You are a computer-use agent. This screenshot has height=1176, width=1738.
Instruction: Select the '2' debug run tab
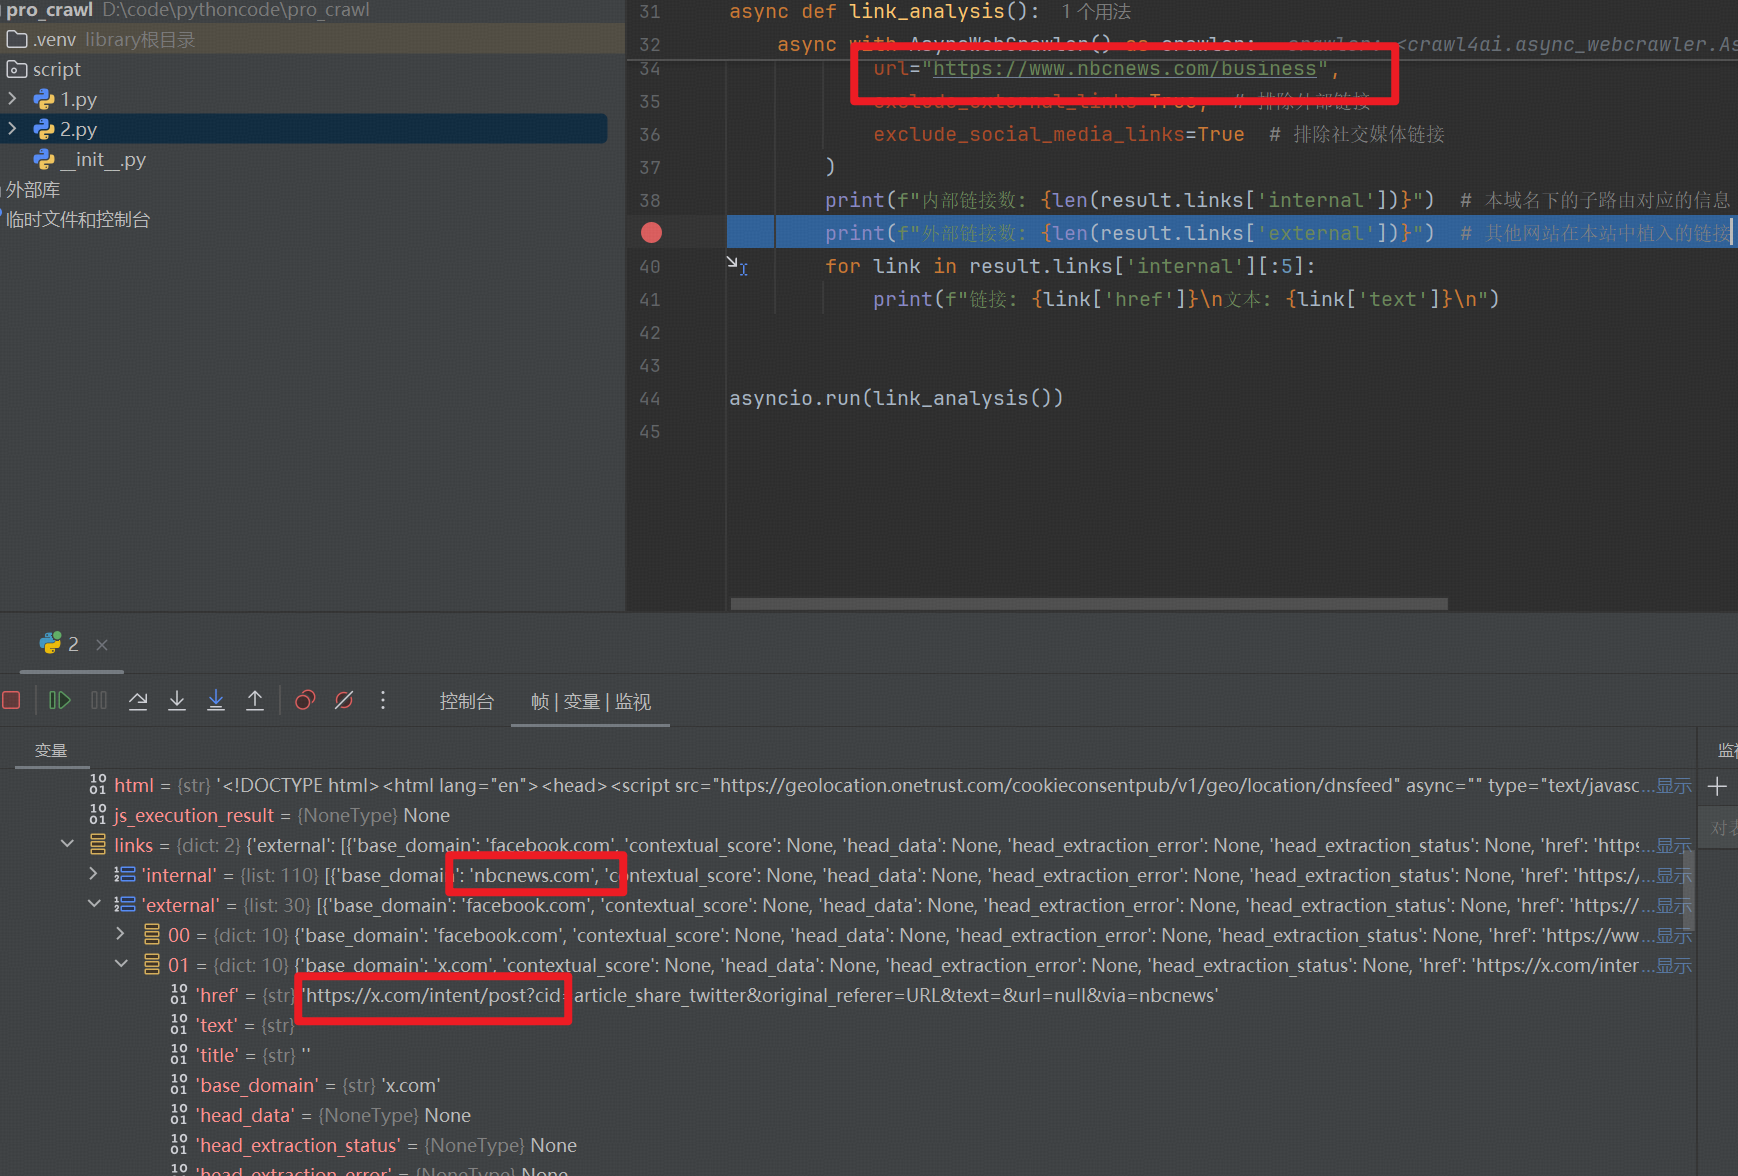(61, 644)
